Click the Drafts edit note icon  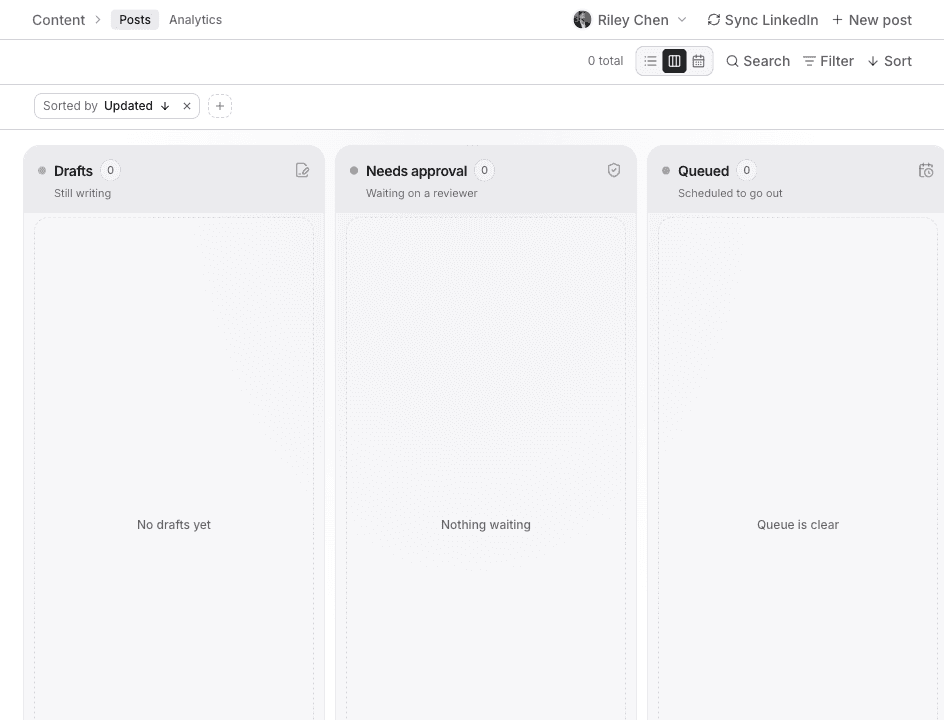(302, 170)
